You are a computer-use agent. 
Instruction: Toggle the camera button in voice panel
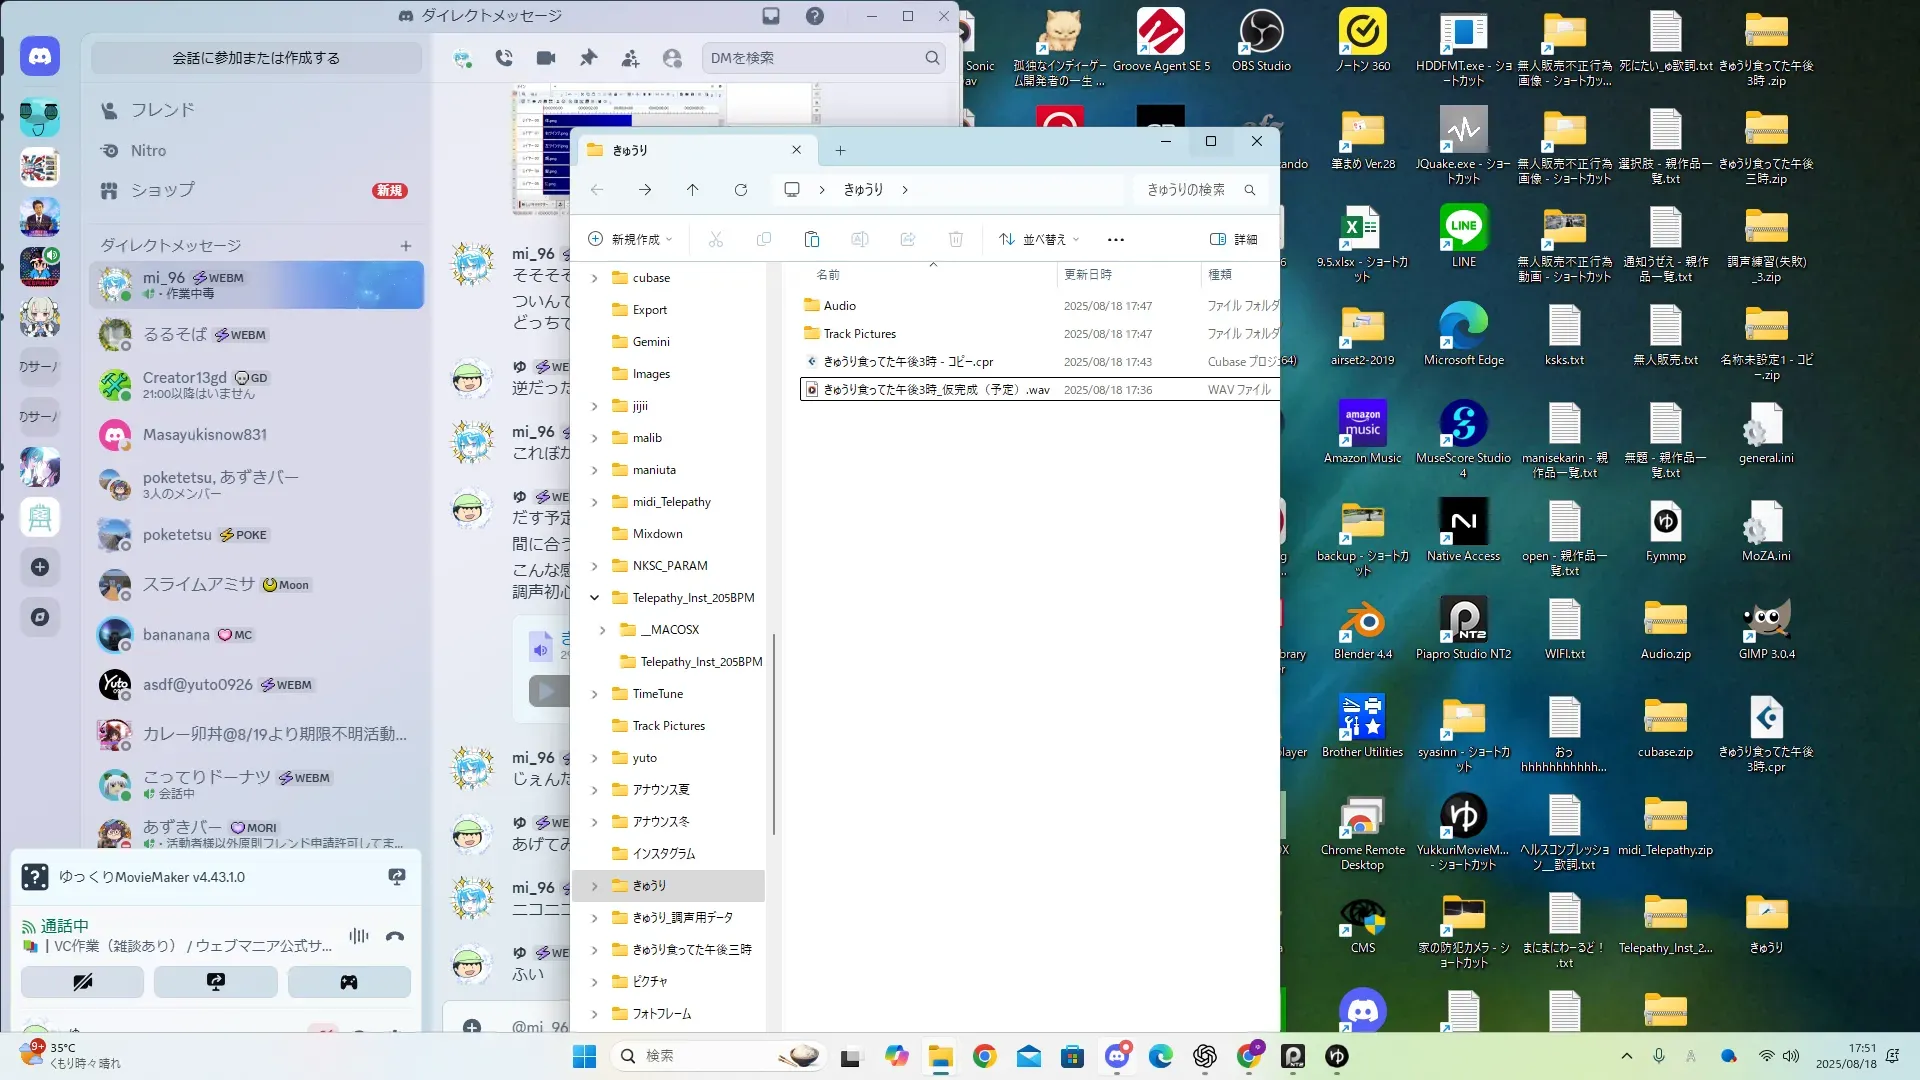click(82, 982)
